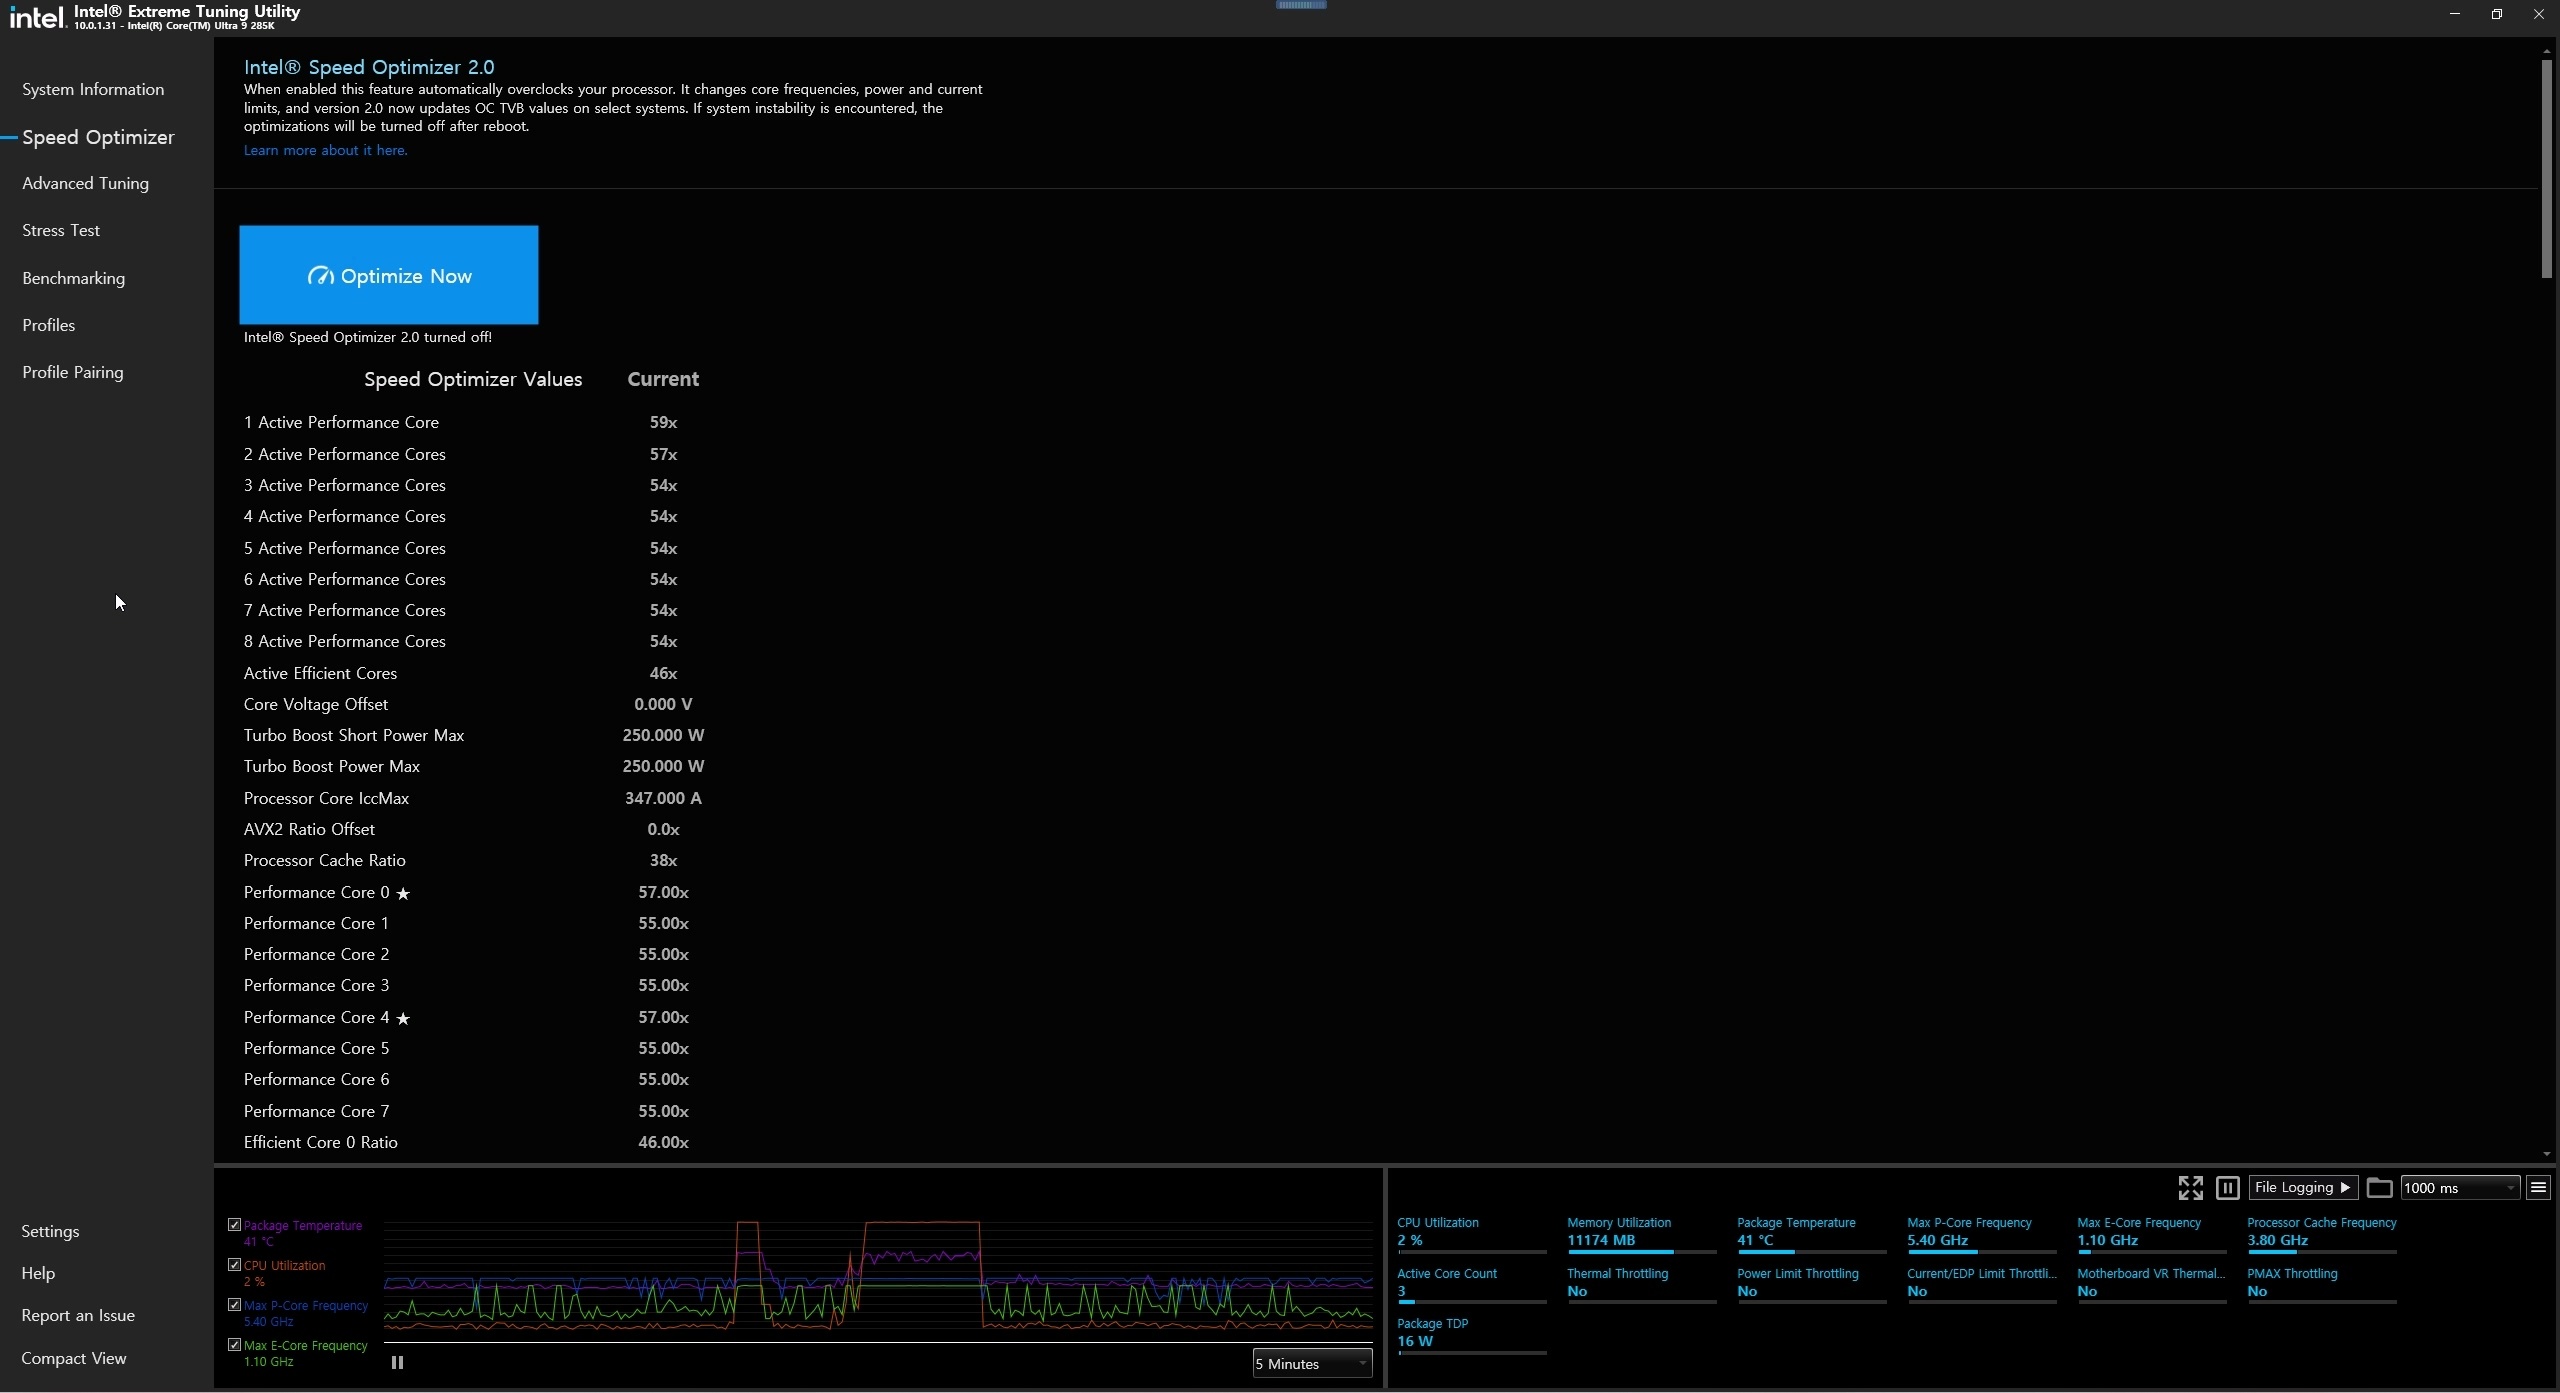Click the 'Turbo Boost Short Power Max' label
This screenshot has width=2560, height=1393.
coord(354,735)
